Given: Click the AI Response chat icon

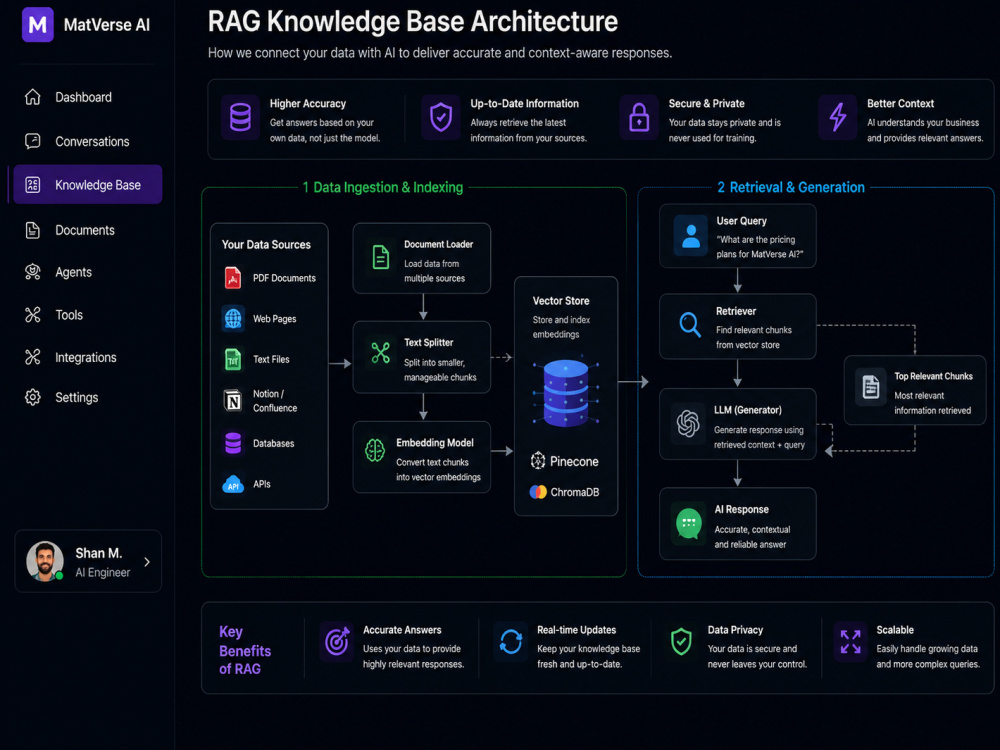Looking at the screenshot, I should pos(689,524).
